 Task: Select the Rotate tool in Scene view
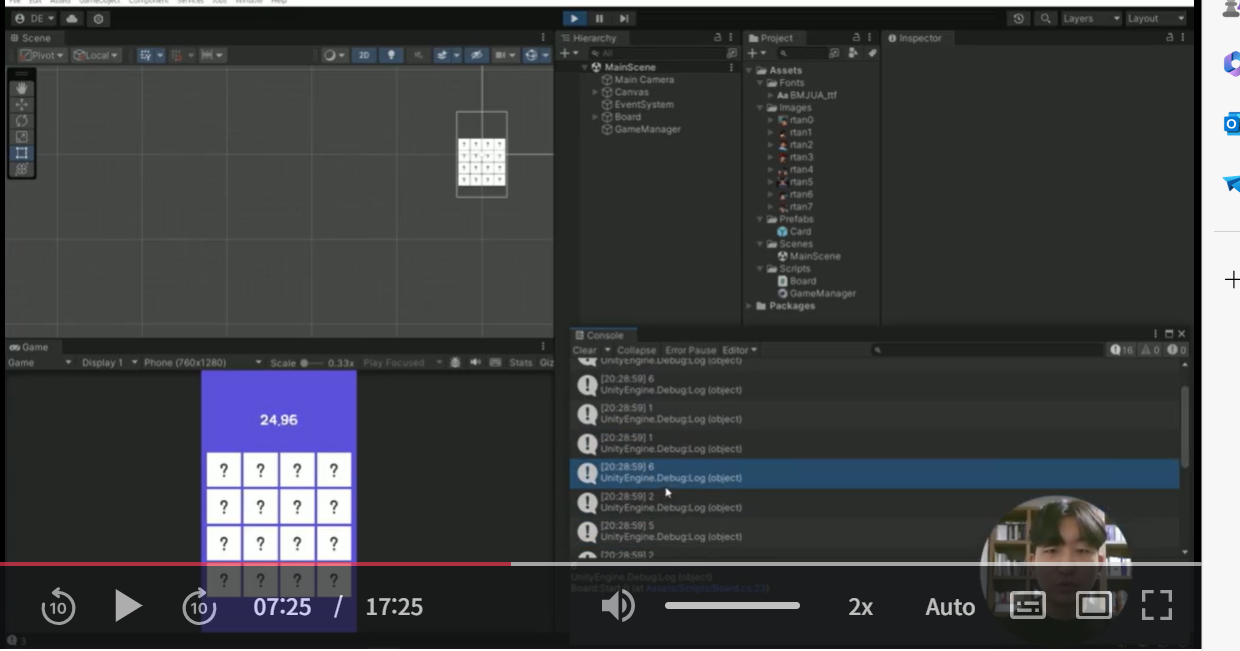(22, 121)
